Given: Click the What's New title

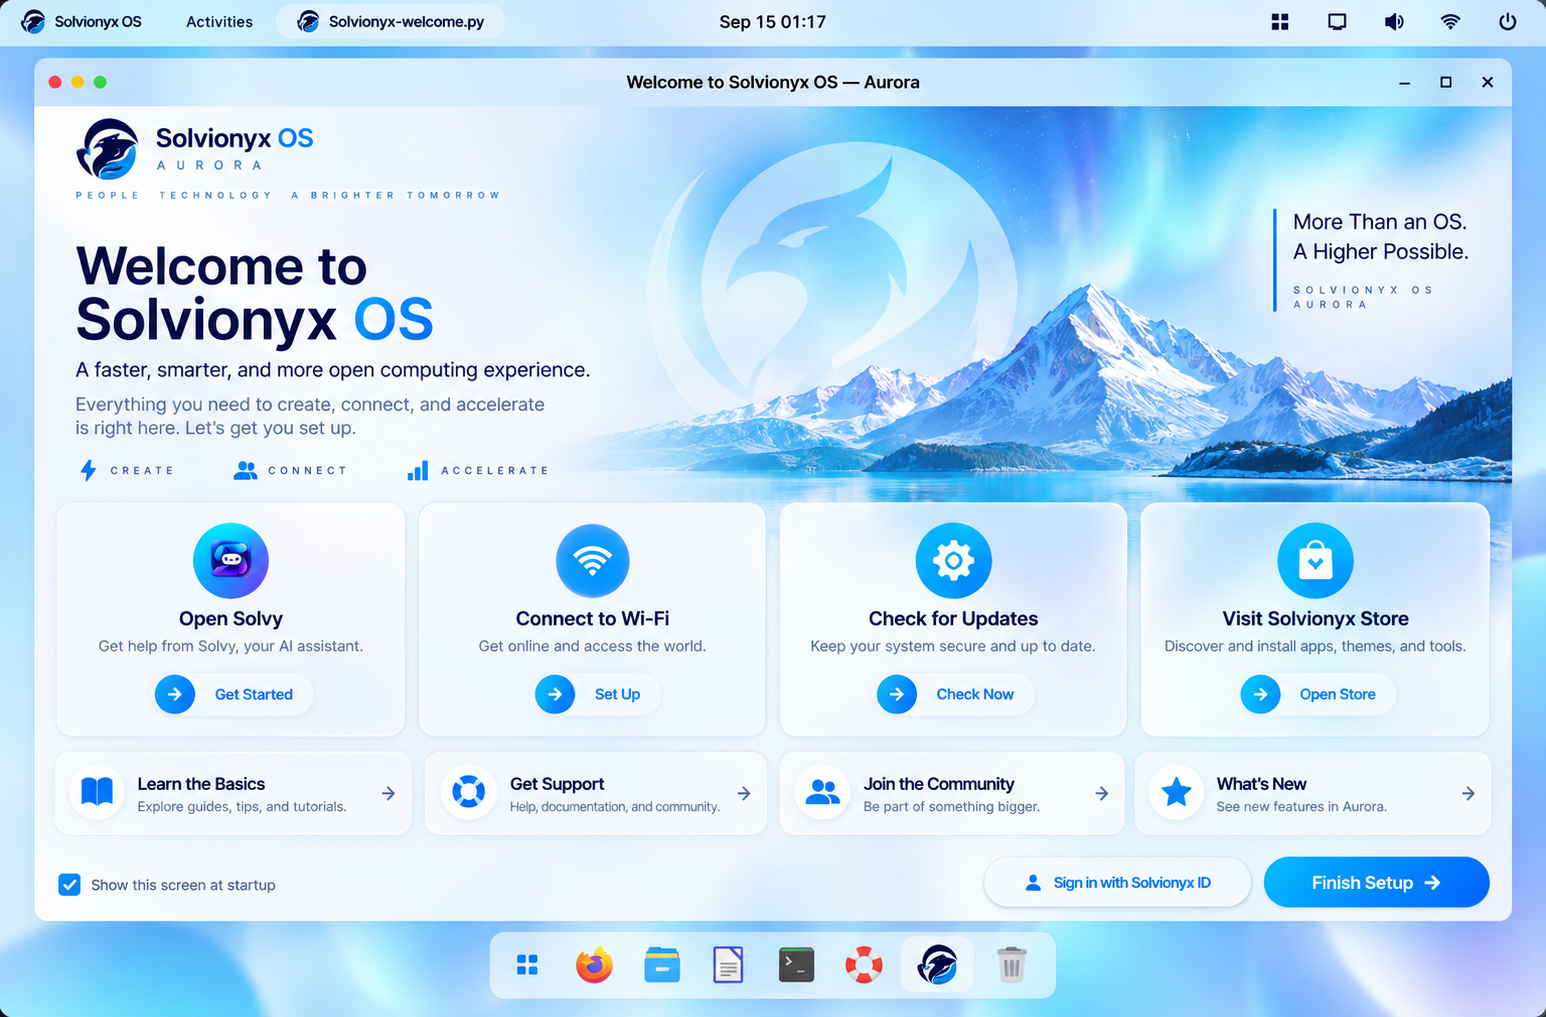Looking at the screenshot, I should click(x=1262, y=784).
